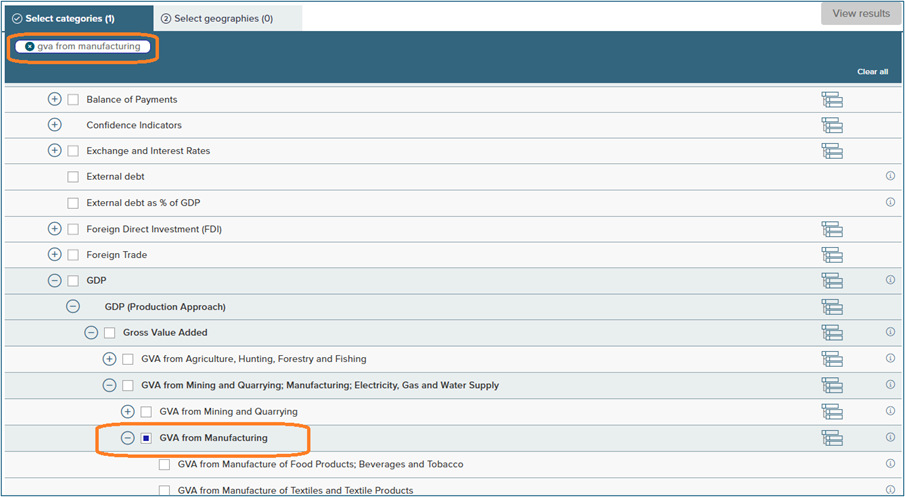Viewport: 905px width, 497px height.
Task: Open hierarchy icon for GVA from Mining and Quarrying
Action: (x=832, y=412)
